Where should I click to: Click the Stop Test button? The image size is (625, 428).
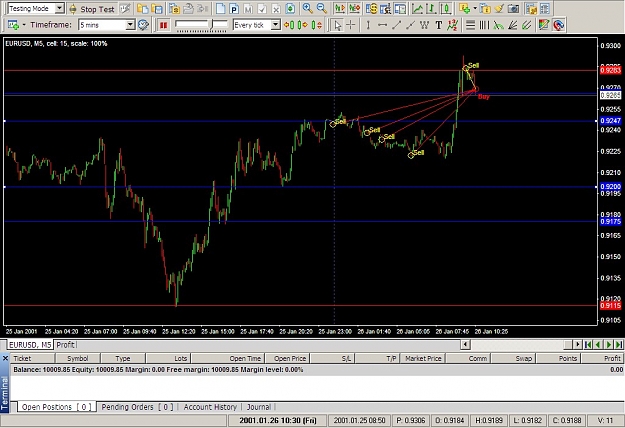(92, 9)
